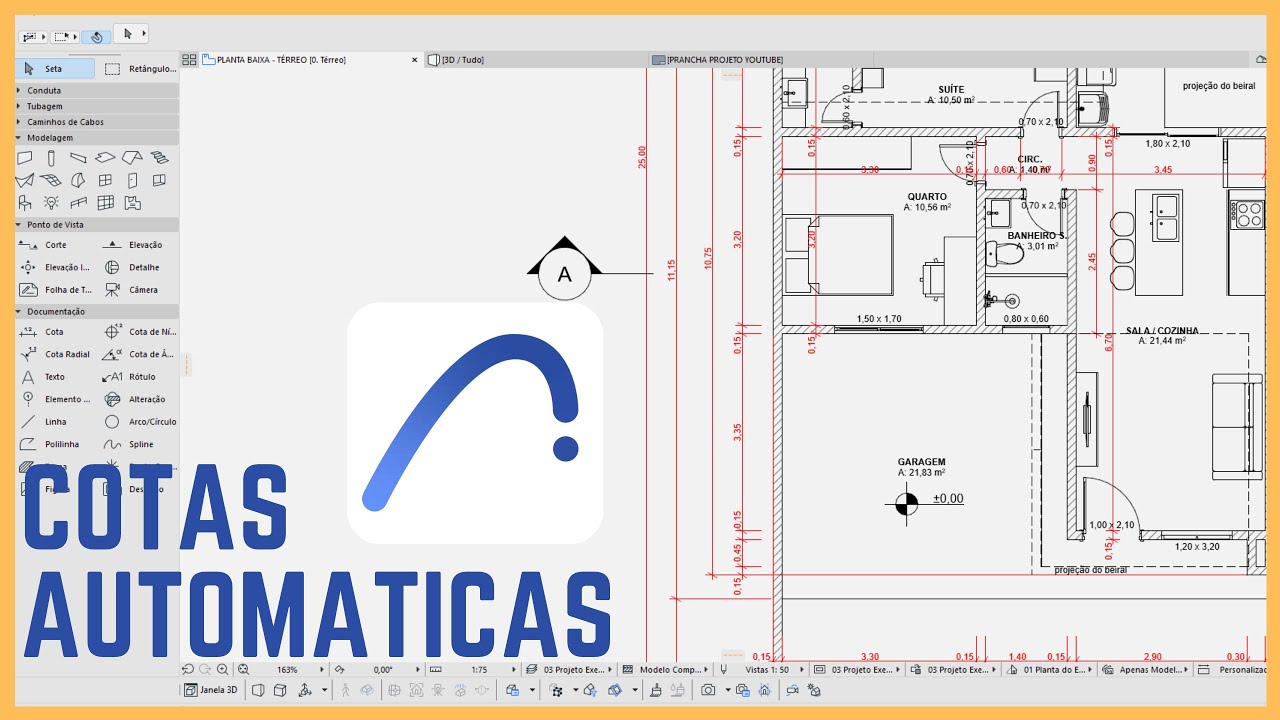Screen dimensions: 1280x720
Task: Click the zoom in magnifier icon
Action: point(222,669)
